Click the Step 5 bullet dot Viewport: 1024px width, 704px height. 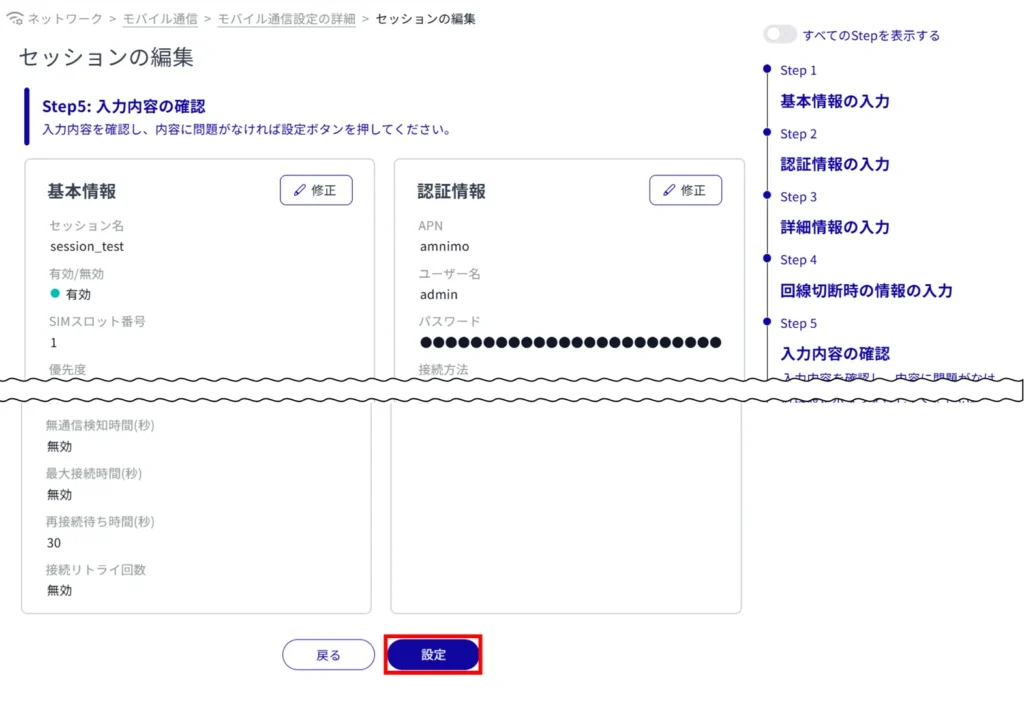click(767, 322)
